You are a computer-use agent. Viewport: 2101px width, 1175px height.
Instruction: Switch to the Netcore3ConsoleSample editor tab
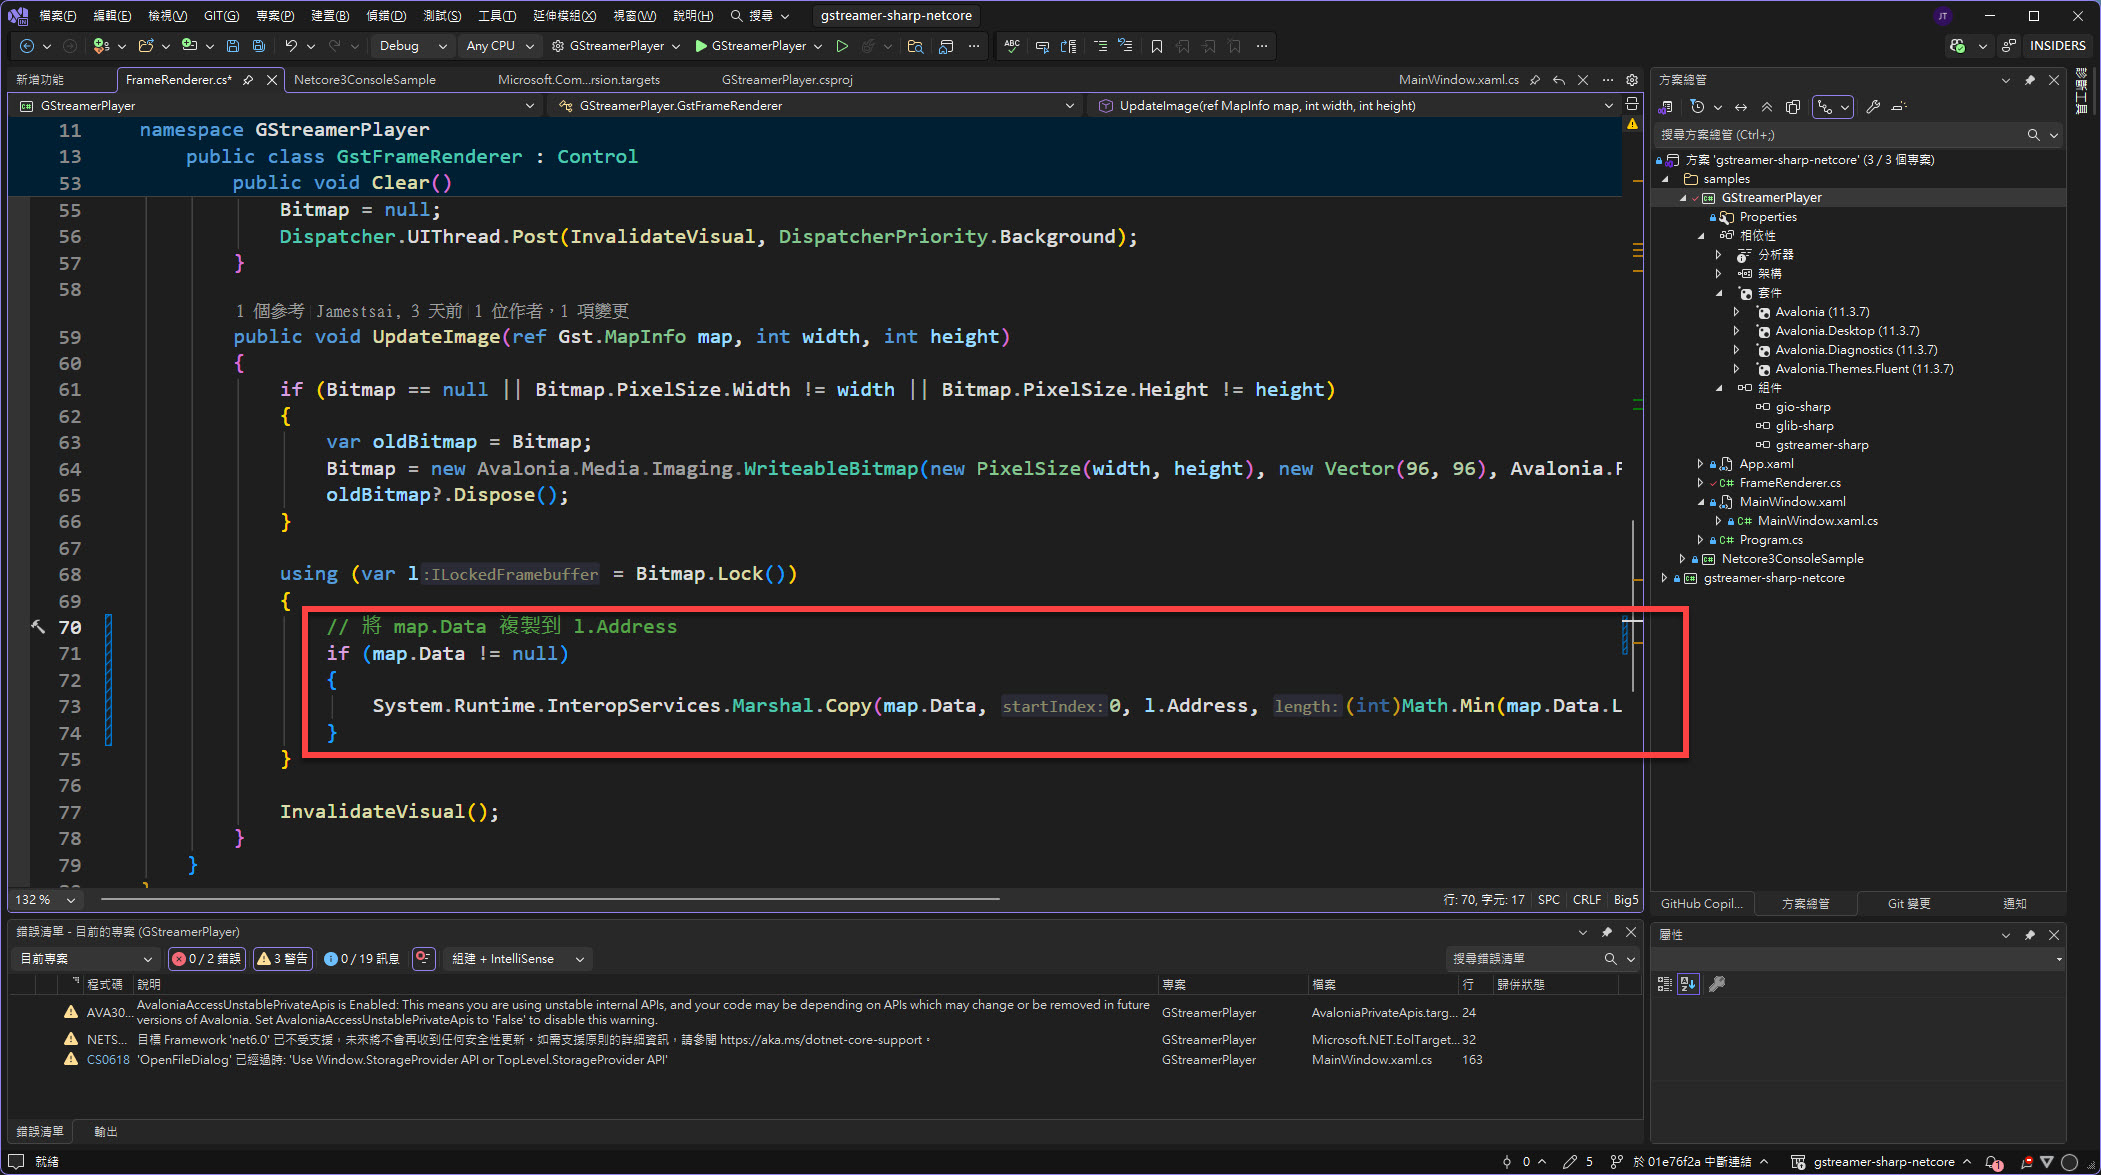pyautogui.click(x=364, y=80)
